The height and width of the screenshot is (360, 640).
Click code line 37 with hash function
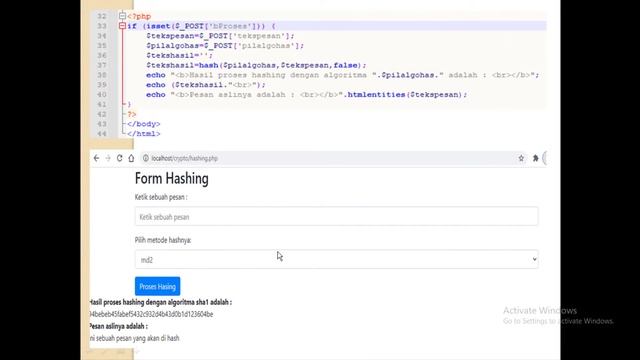256,65
